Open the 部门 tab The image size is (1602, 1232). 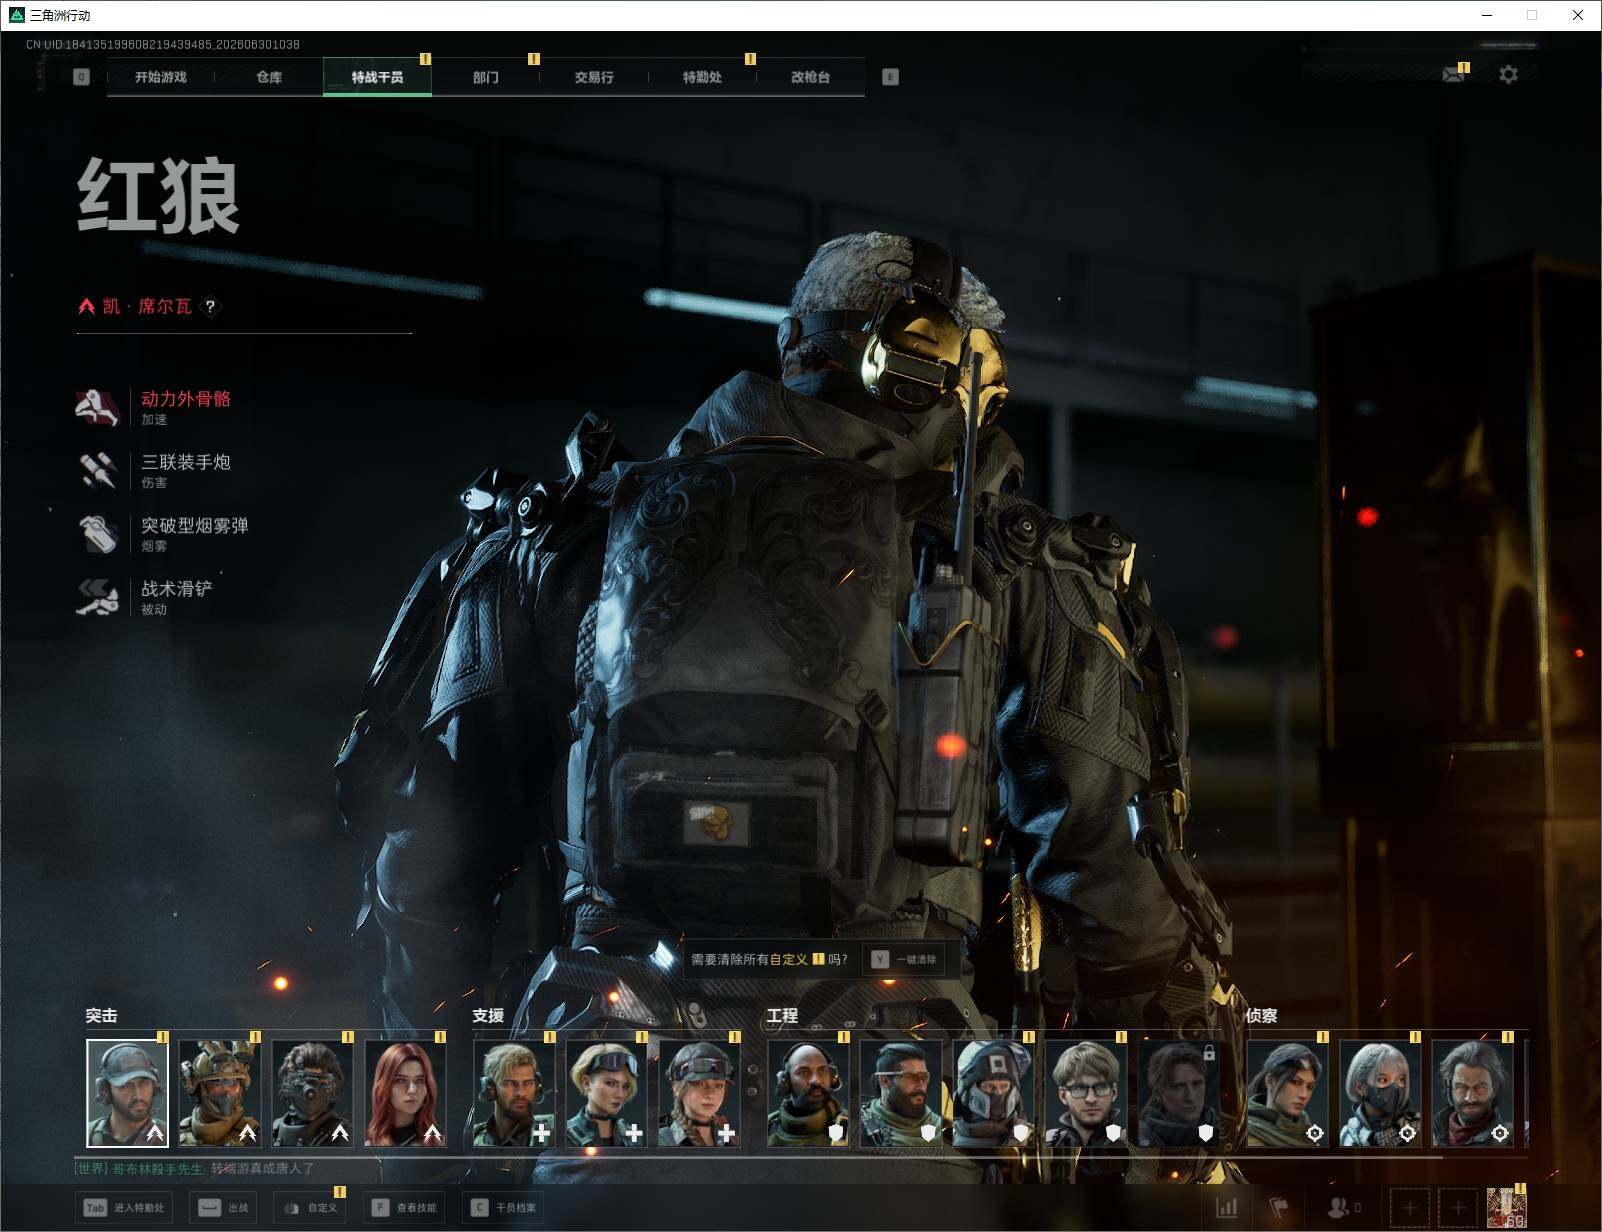tap(486, 77)
